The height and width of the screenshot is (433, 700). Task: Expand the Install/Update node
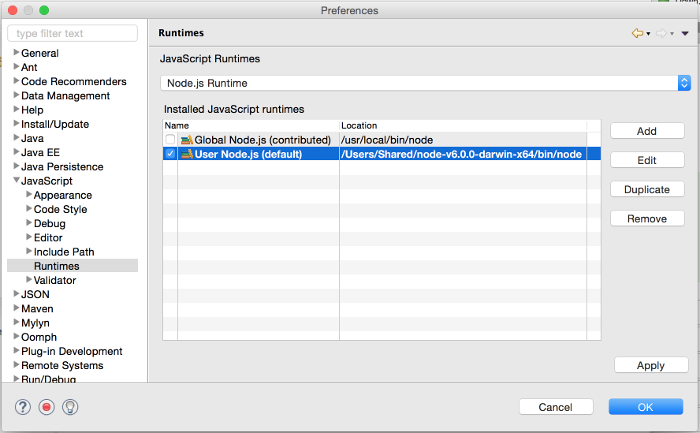pos(16,124)
